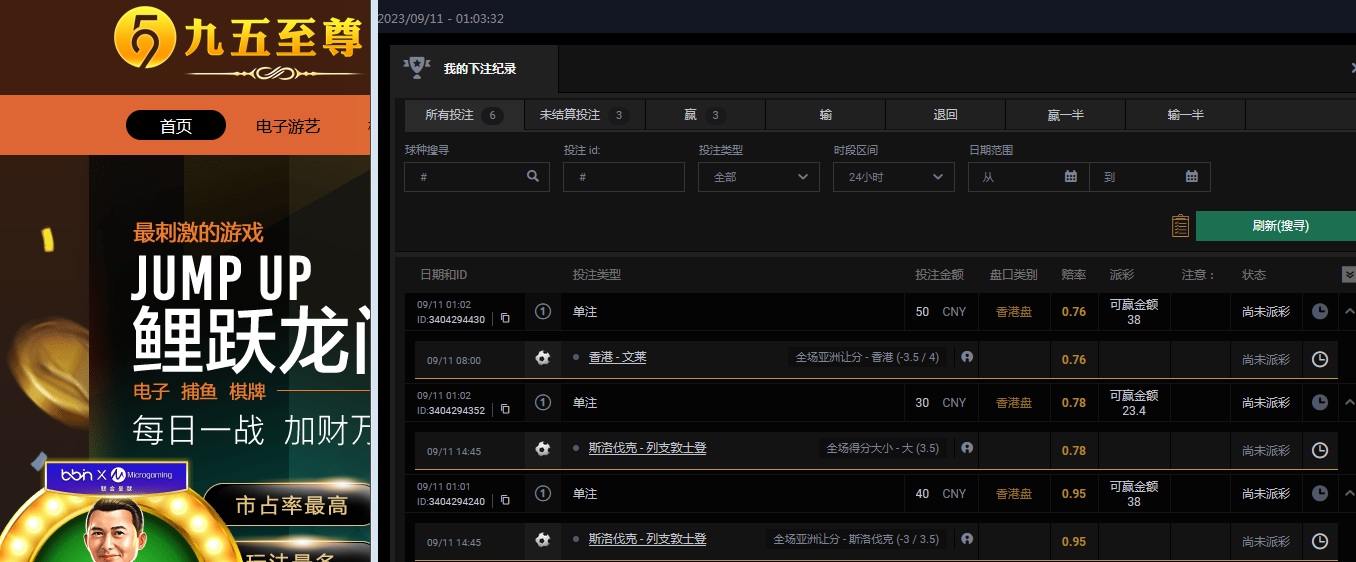Click filled clock icon on the 50 CNY bet

click(1320, 312)
